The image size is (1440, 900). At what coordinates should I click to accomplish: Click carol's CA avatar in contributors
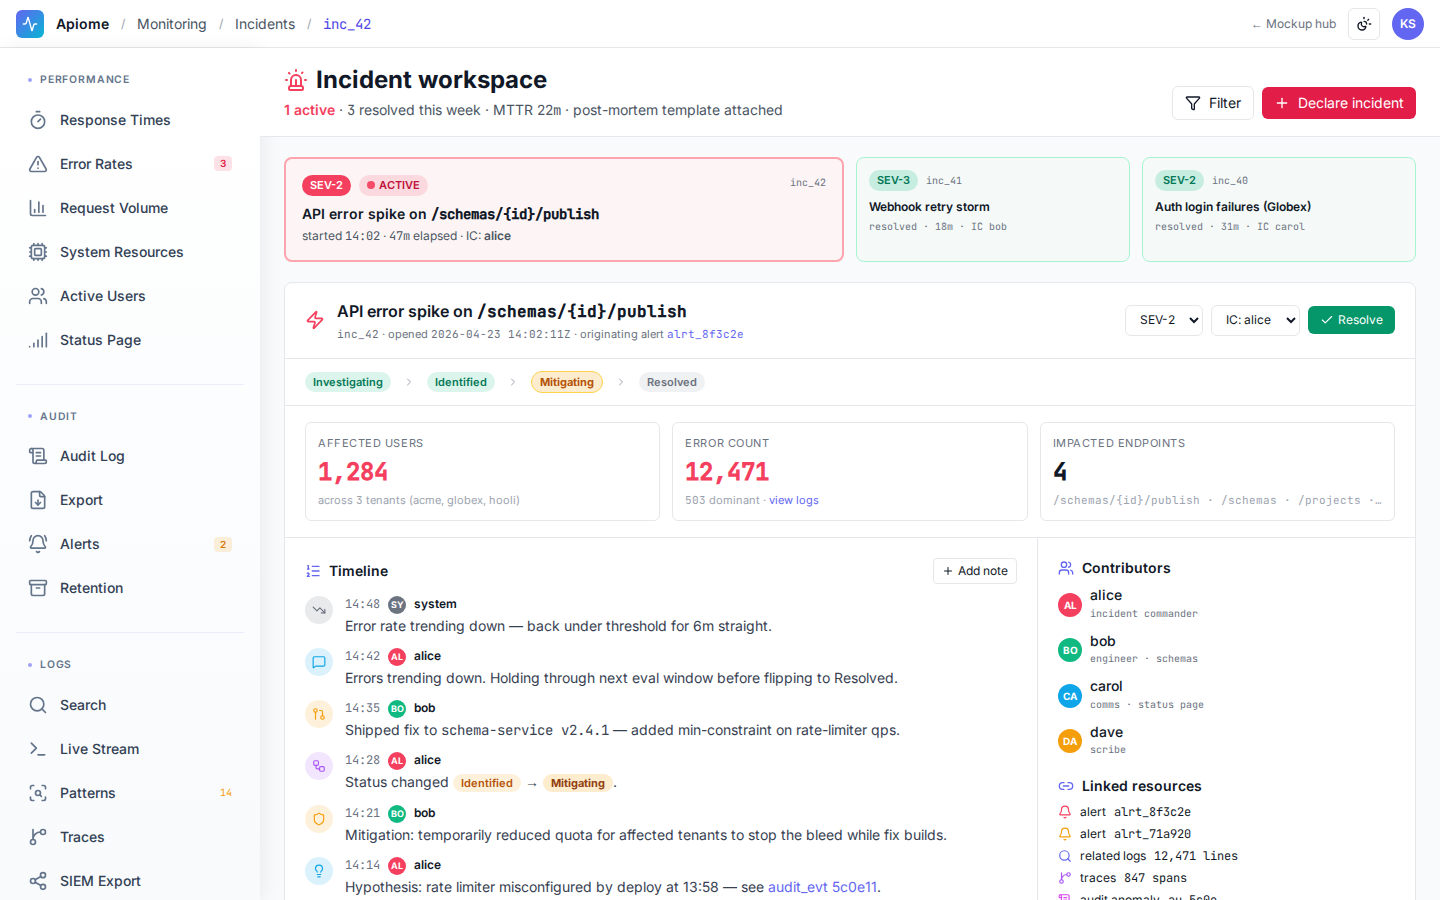tap(1070, 695)
